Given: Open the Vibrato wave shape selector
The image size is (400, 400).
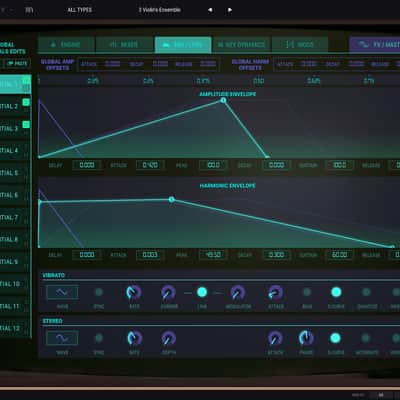Looking at the screenshot, I should 62,292.
